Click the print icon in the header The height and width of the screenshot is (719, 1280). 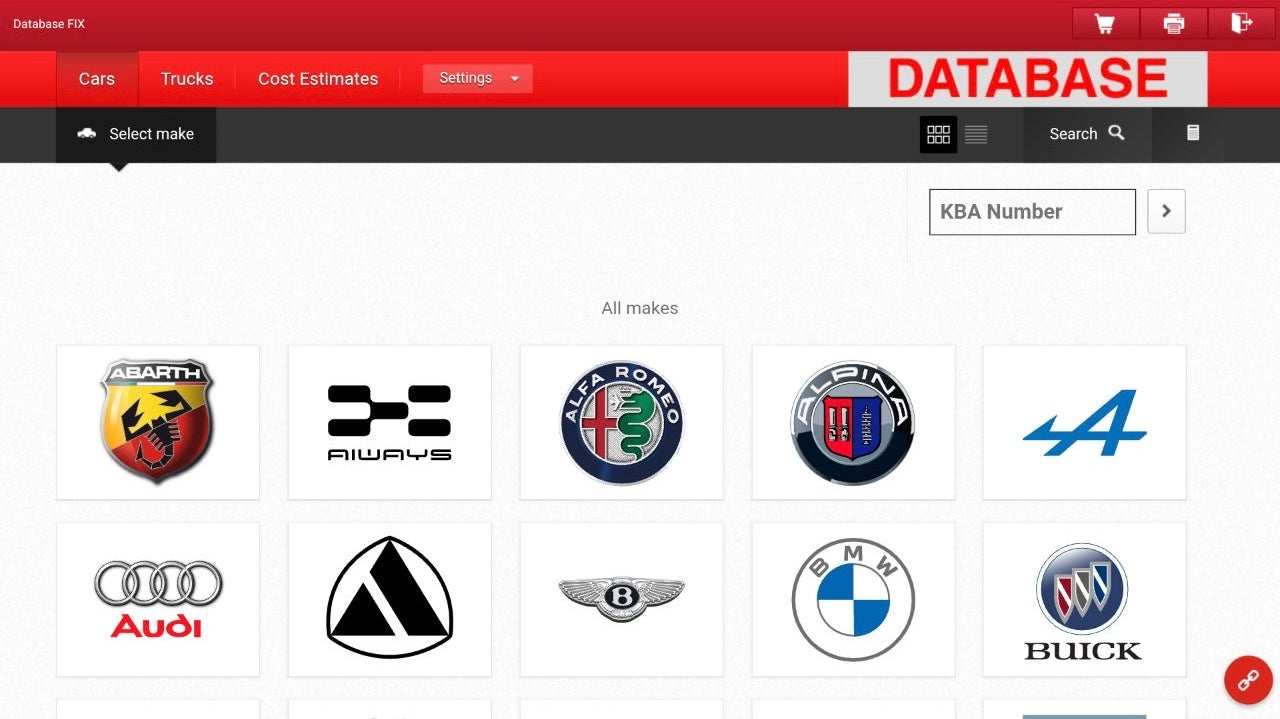coord(1173,22)
